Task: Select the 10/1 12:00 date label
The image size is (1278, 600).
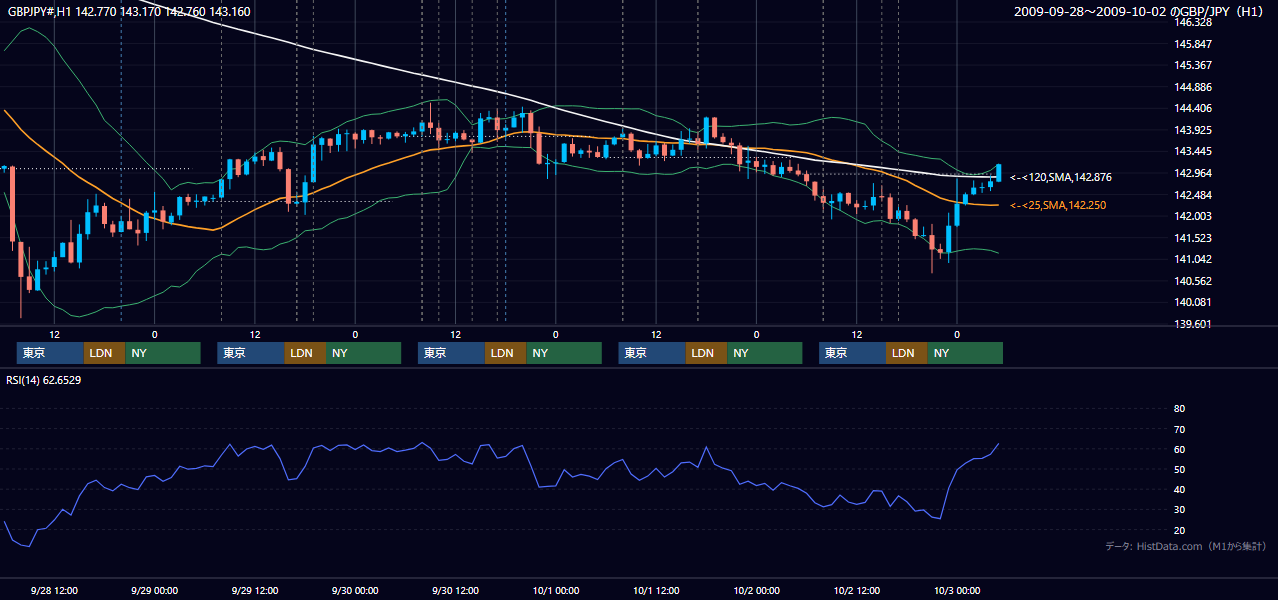Action: 656,590
